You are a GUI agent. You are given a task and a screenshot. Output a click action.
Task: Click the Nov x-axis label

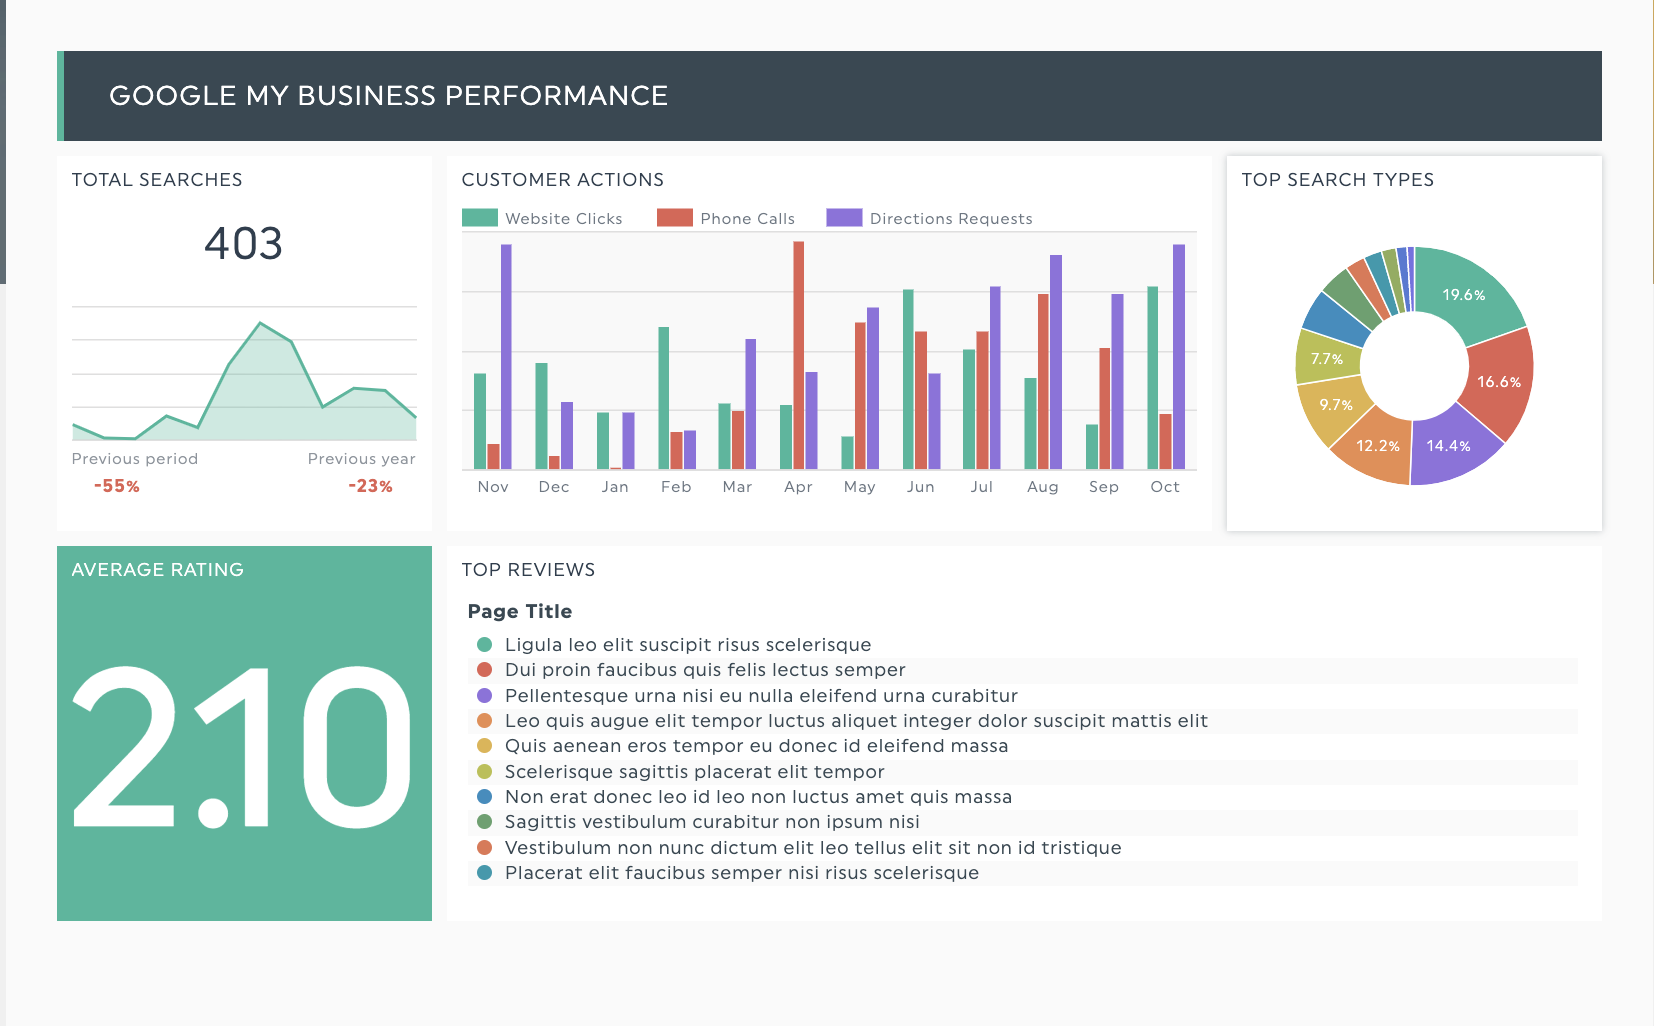493,487
